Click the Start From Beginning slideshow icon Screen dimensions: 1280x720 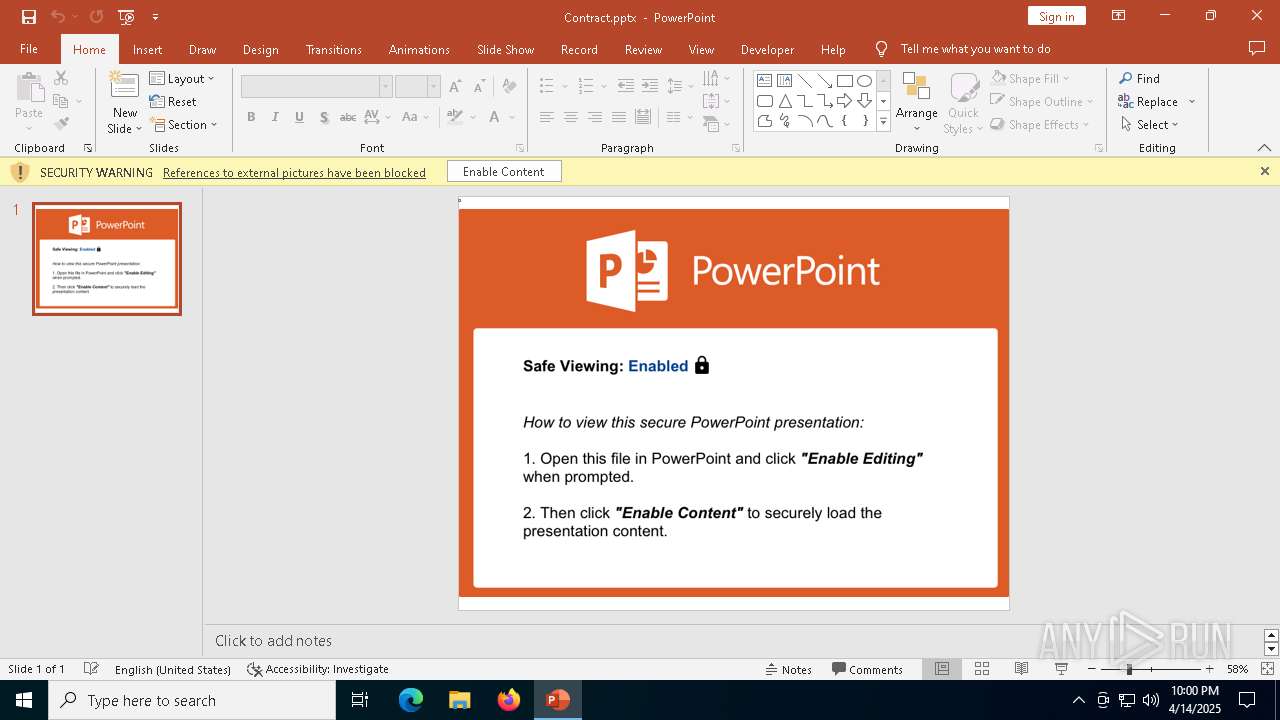pyautogui.click(x=126, y=17)
